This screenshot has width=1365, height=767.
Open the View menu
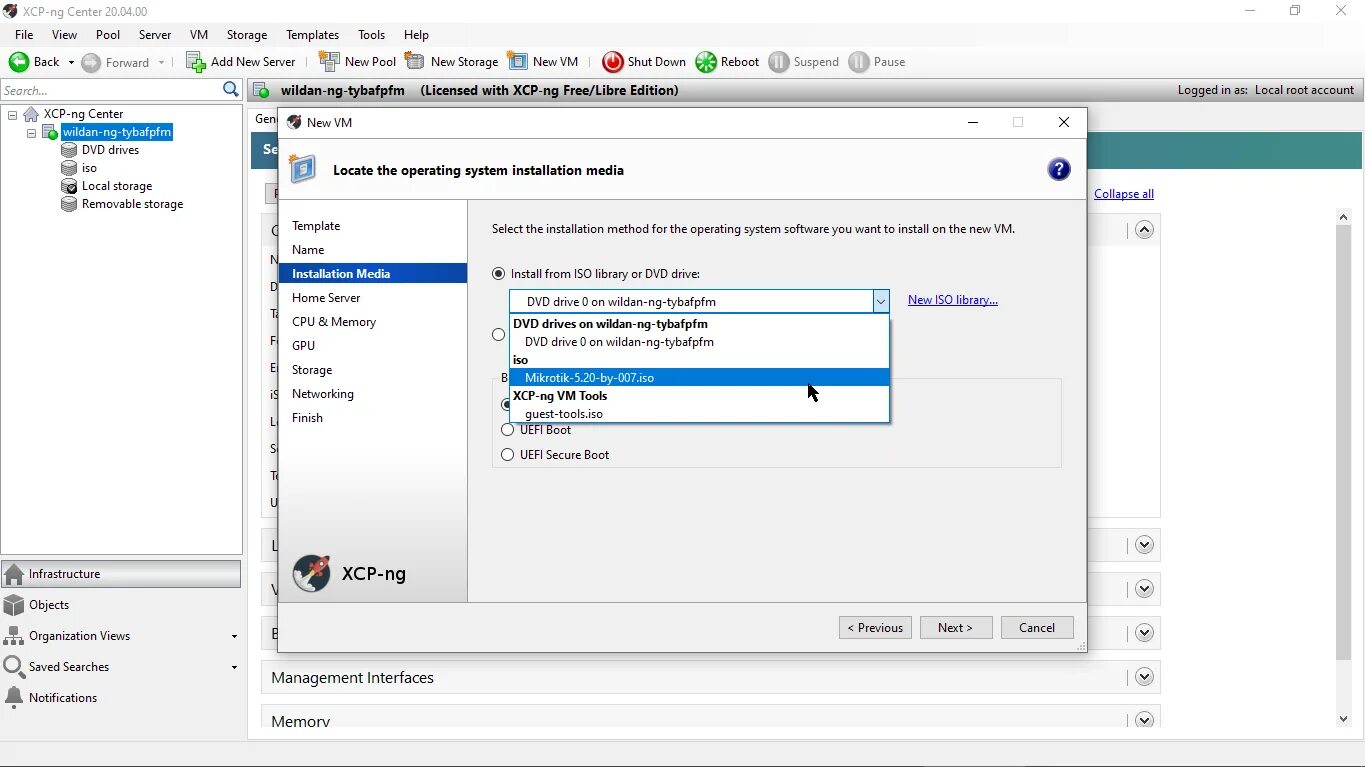[64, 35]
